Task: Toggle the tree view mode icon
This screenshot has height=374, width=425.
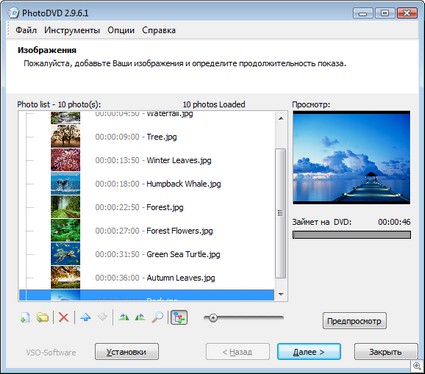Action: [x=179, y=317]
